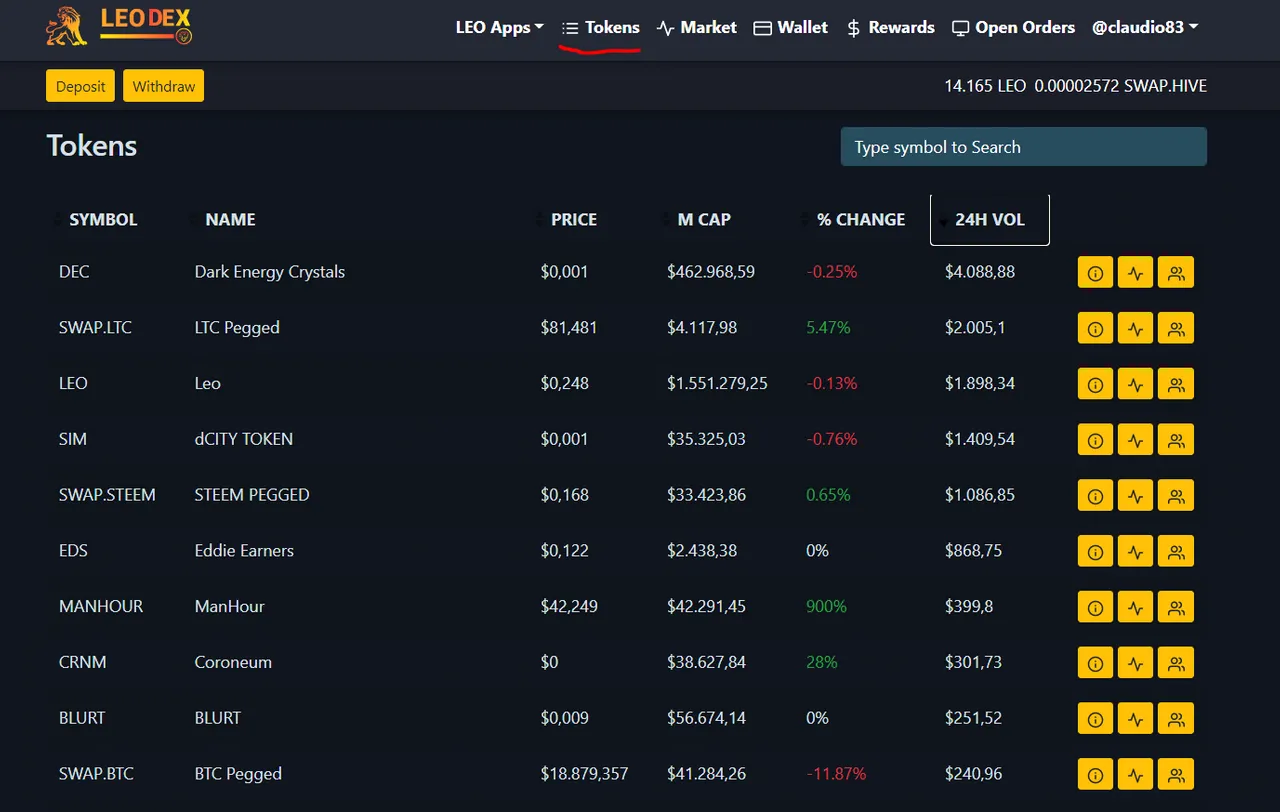Image resolution: width=1280 pixels, height=812 pixels.
Task: Select the SWAP.LTC symbol cell
Action: (95, 328)
